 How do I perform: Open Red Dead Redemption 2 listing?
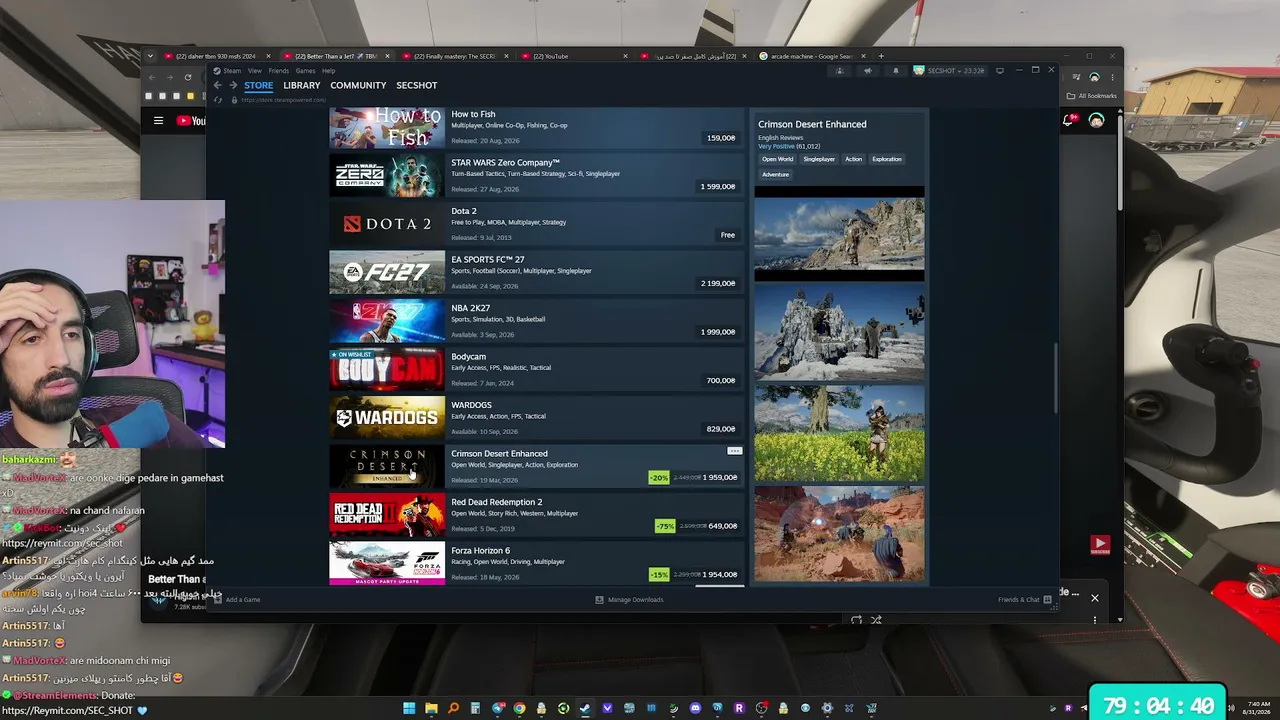coord(538,515)
